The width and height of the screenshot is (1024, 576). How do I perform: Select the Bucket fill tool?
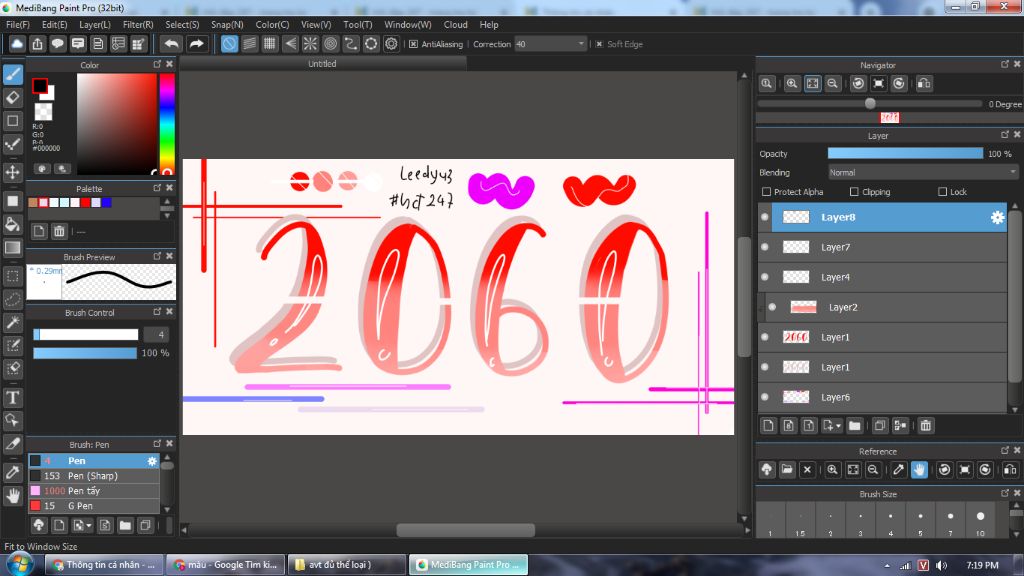pyautogui.click(x=13, y=224)
